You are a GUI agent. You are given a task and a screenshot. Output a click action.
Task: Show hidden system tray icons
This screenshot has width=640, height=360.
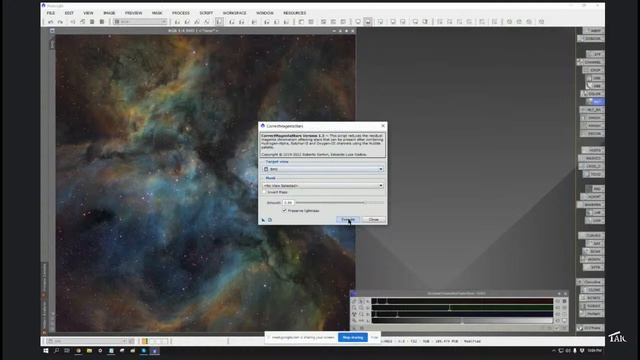(x=554, y=351)
